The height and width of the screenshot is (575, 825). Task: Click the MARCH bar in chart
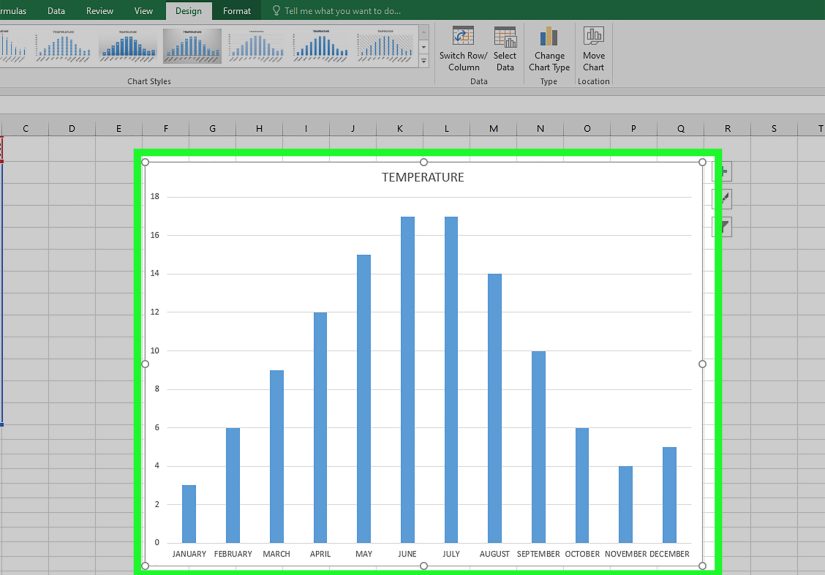[277, 456]
